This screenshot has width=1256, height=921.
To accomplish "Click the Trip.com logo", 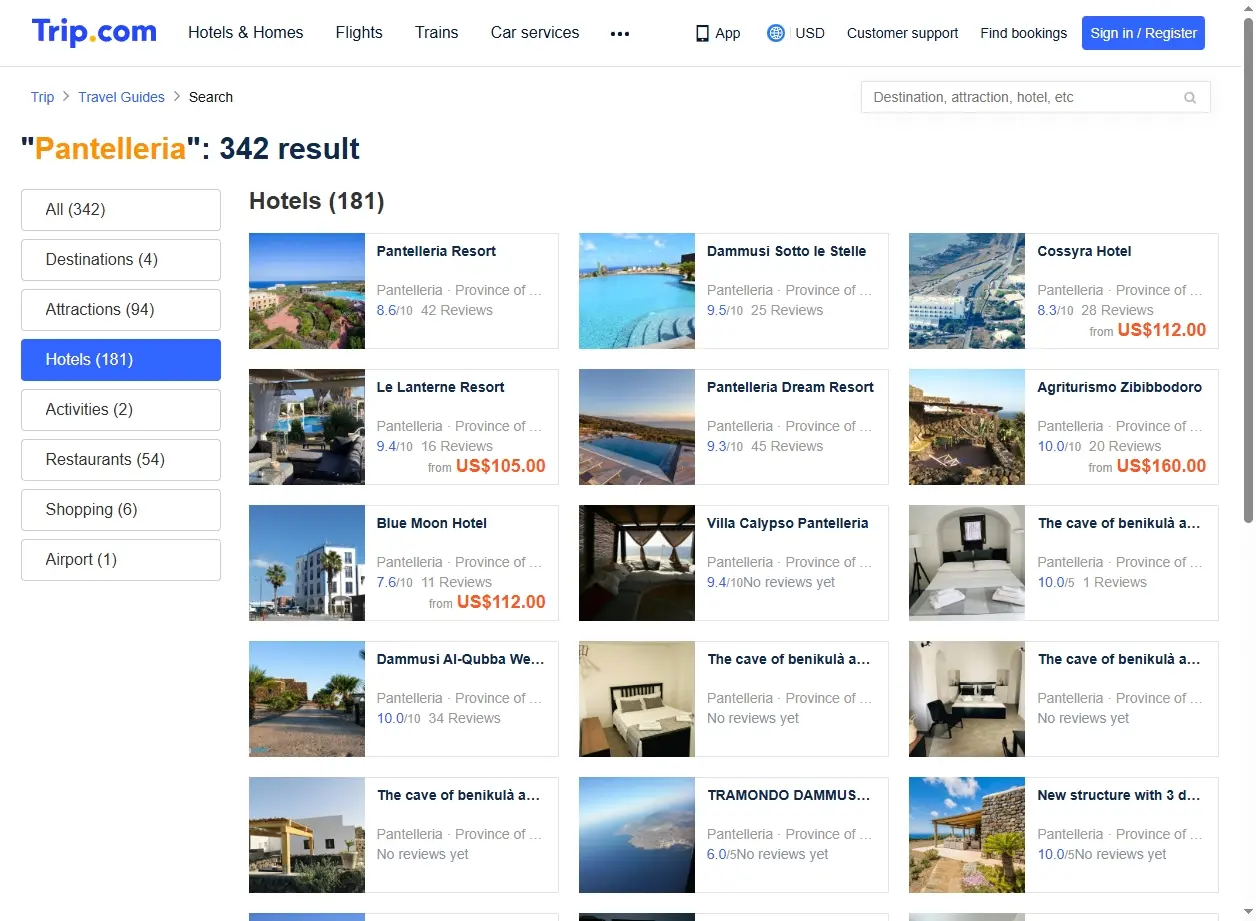I will click(x=94, y=32).
